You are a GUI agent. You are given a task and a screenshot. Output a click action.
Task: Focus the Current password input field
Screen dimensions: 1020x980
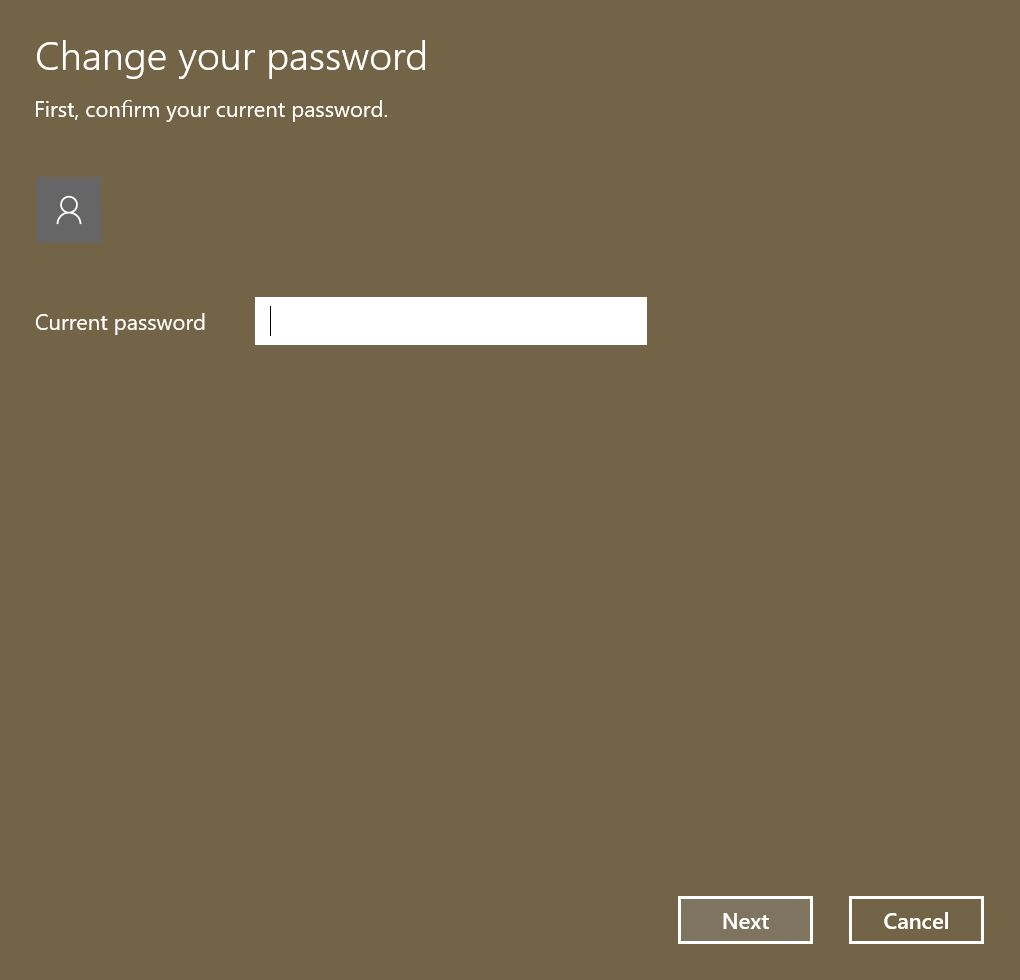pyautogui.click(x=450, y=321)
